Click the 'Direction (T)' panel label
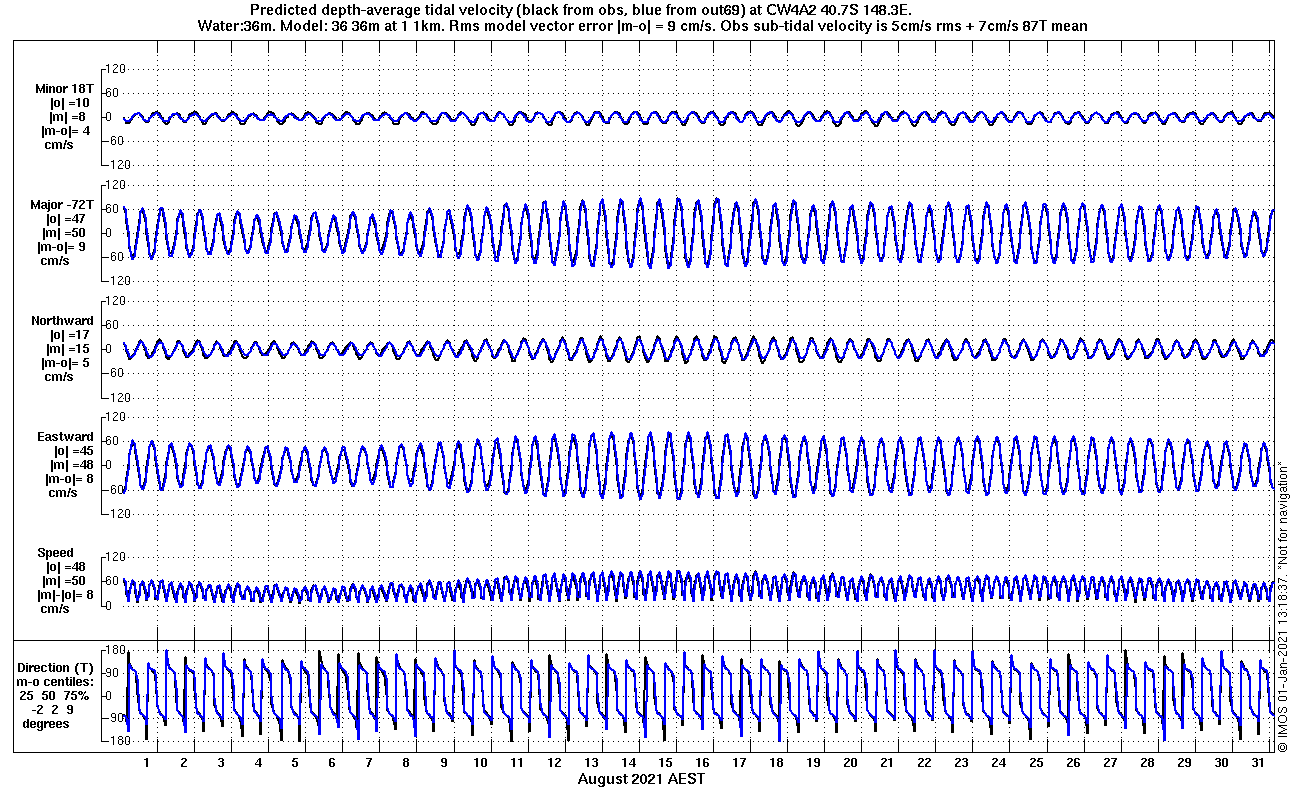Image resolution: width=1300 pixels, height=800 pixels. (57, 667)
